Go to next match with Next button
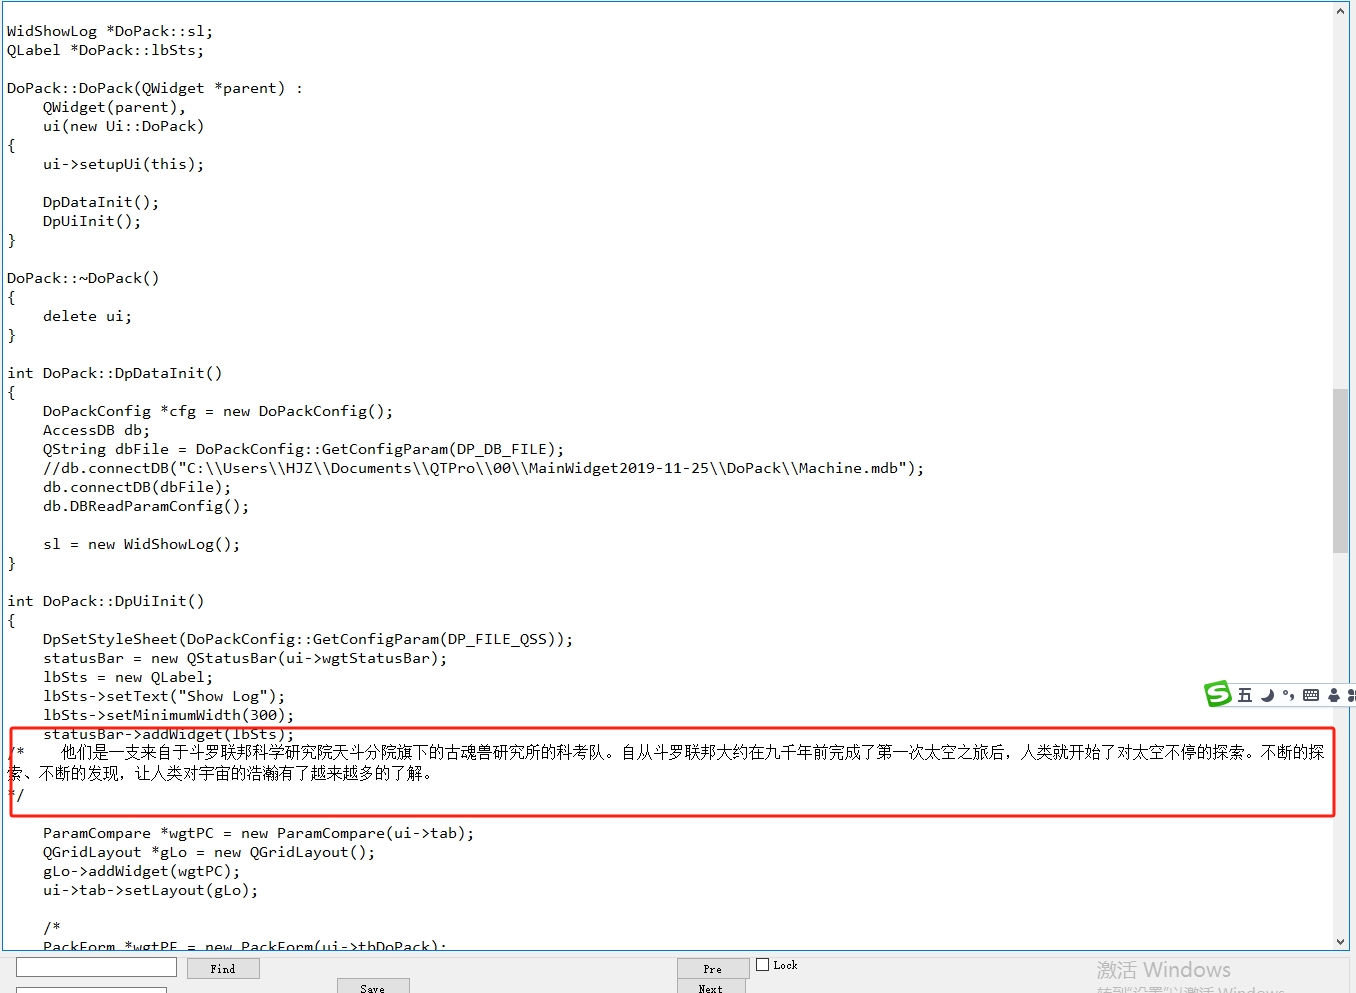1356x993 pixels. (713, 988)
